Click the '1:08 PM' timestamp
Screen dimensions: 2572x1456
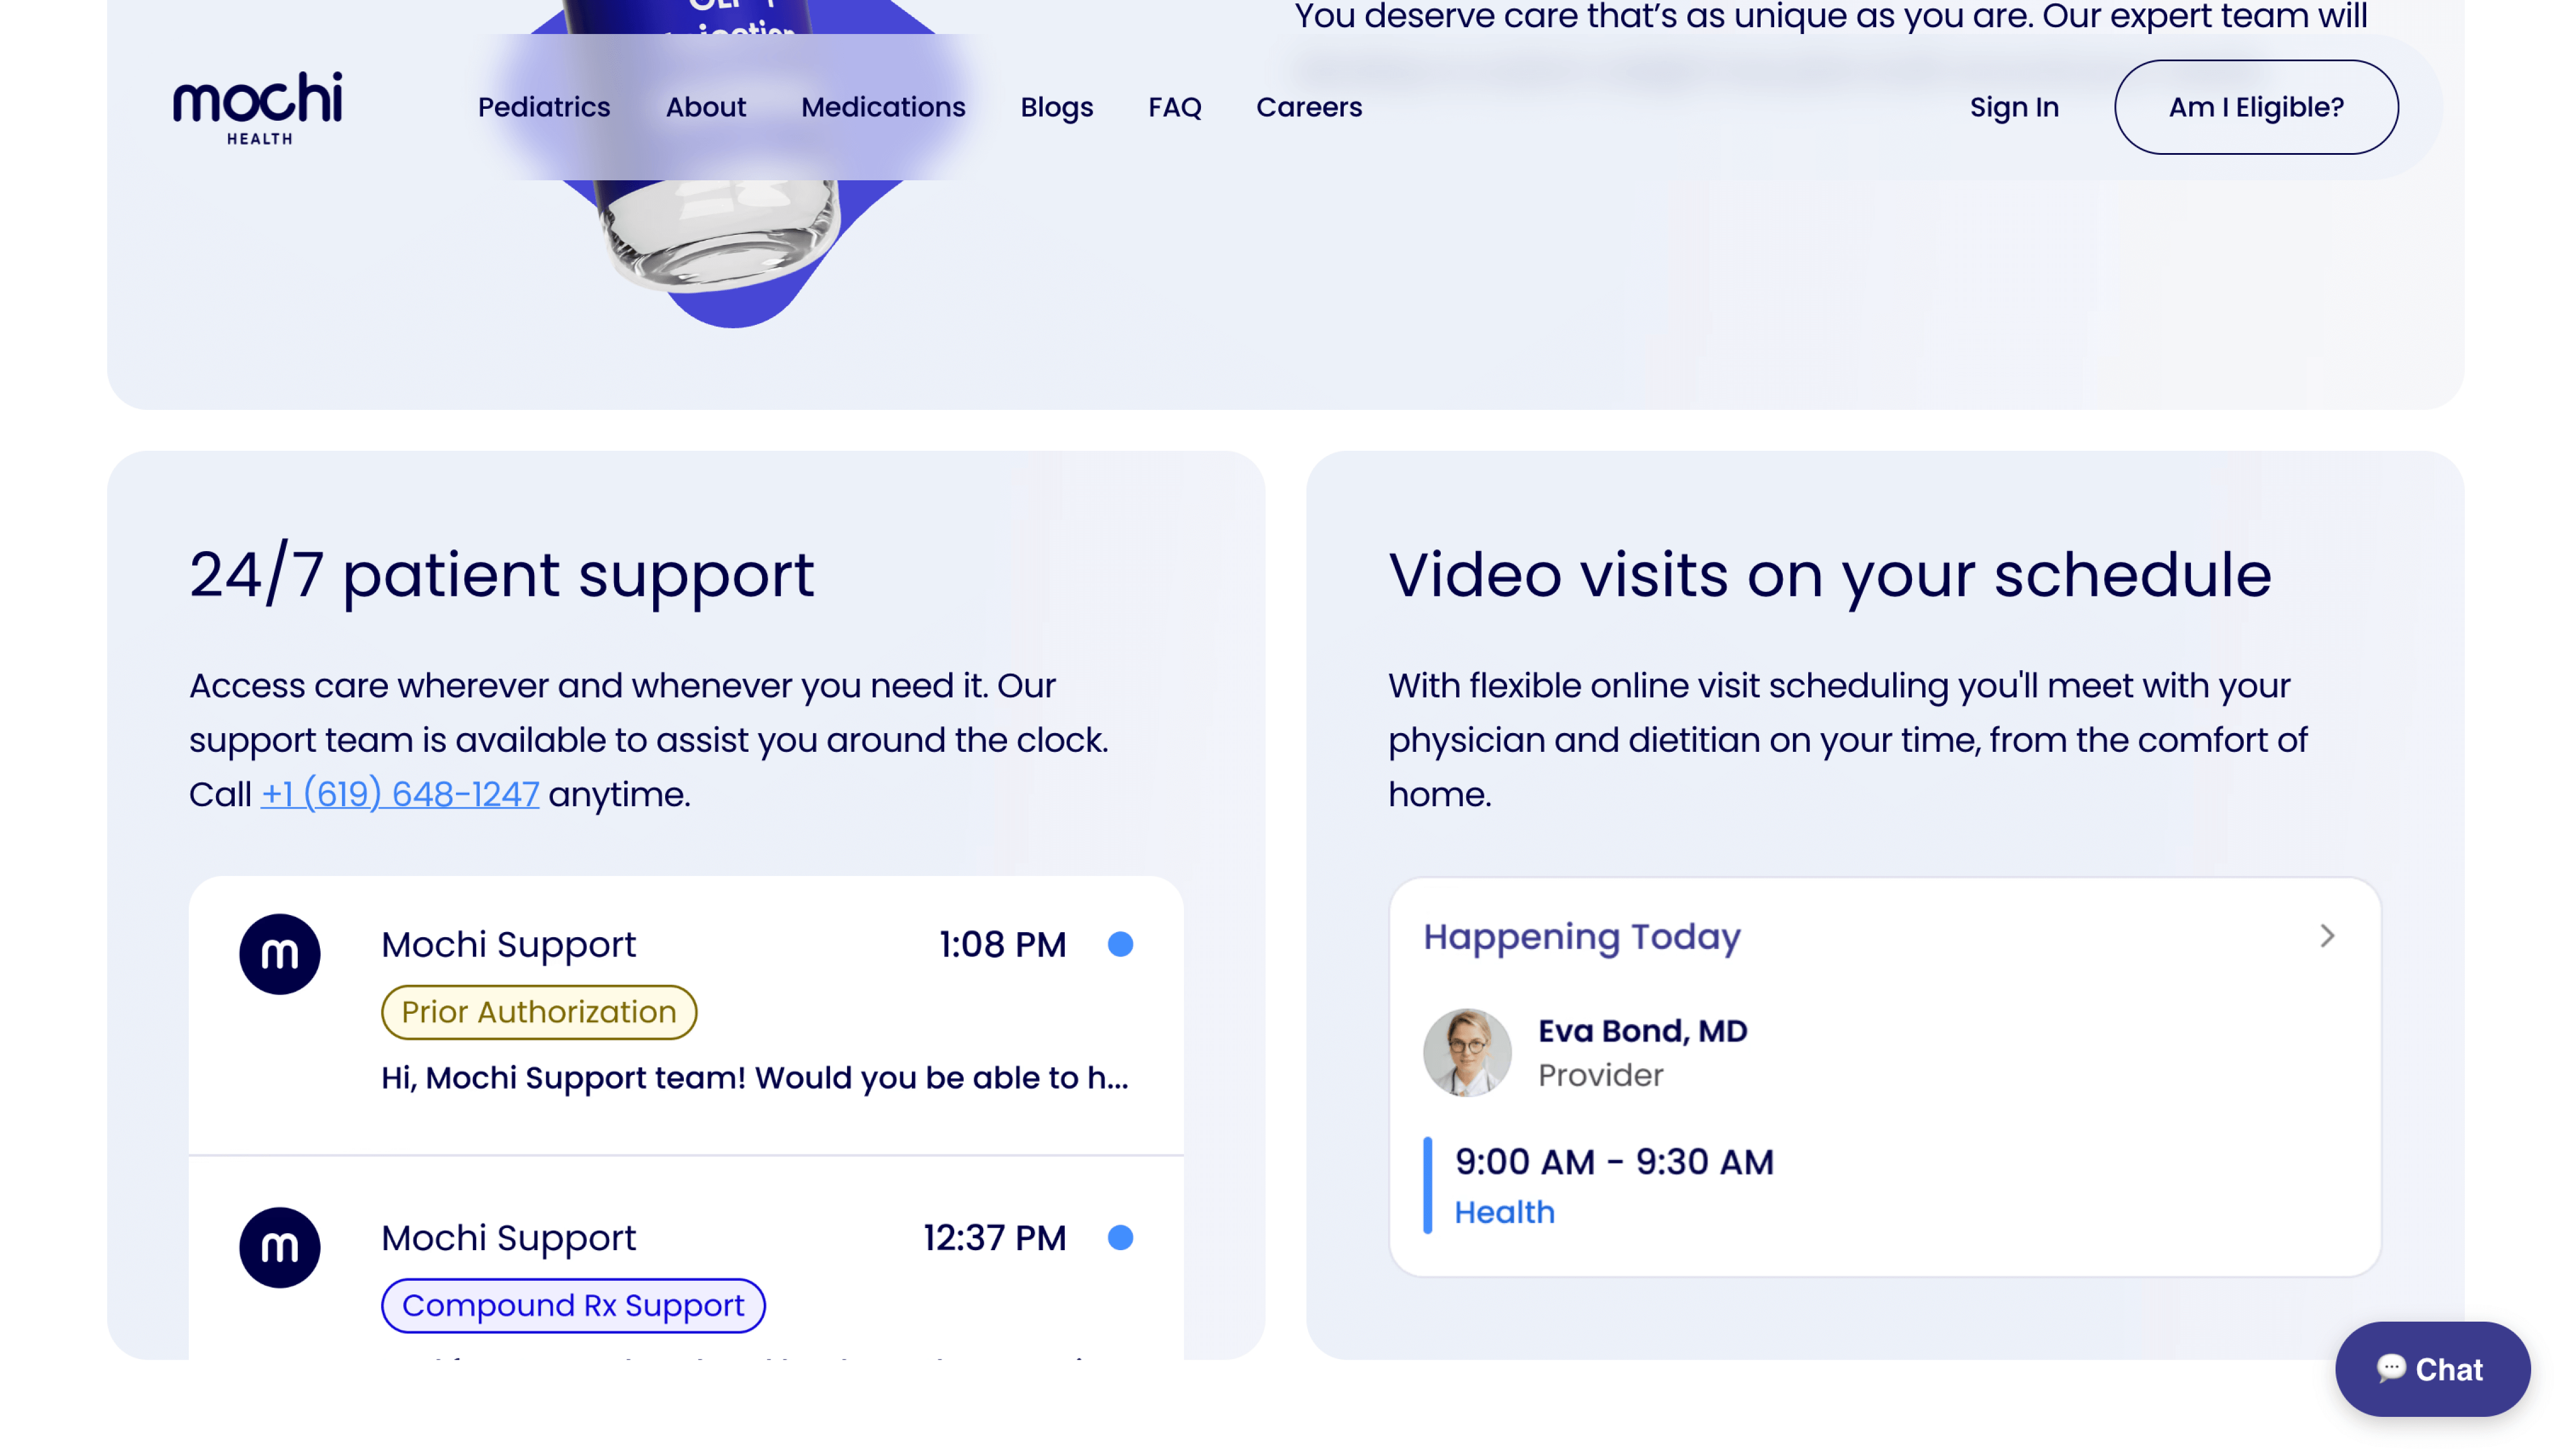click(x=1002, y=945)
